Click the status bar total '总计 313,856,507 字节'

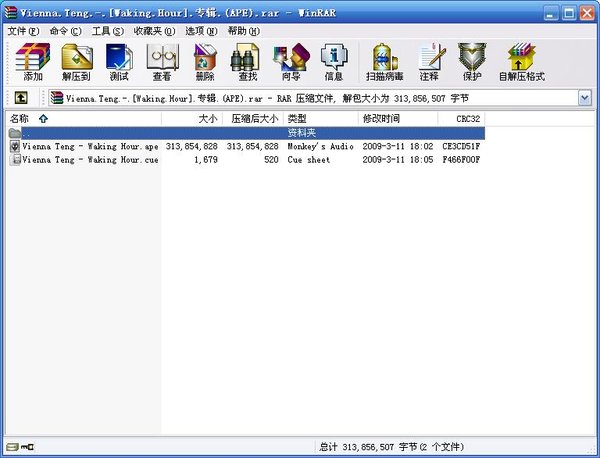point(368,447)
